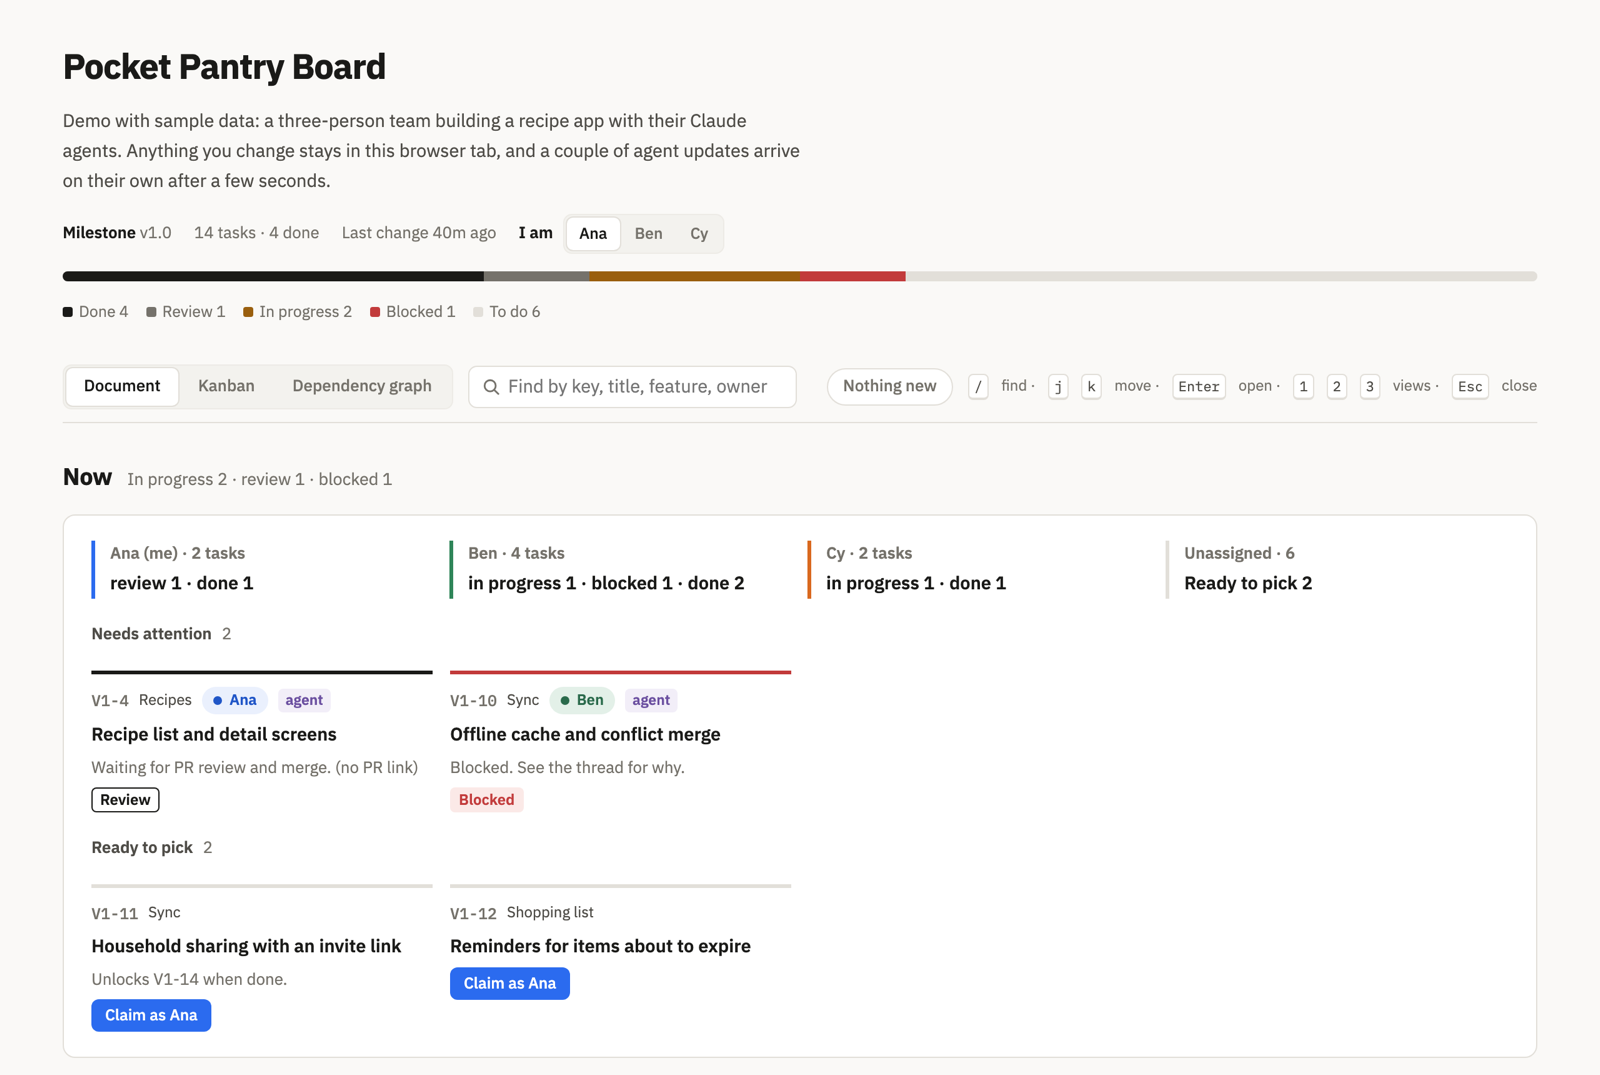Switch to the Kanban view tab
The image size is (1600, 1075).
point(226,386)
